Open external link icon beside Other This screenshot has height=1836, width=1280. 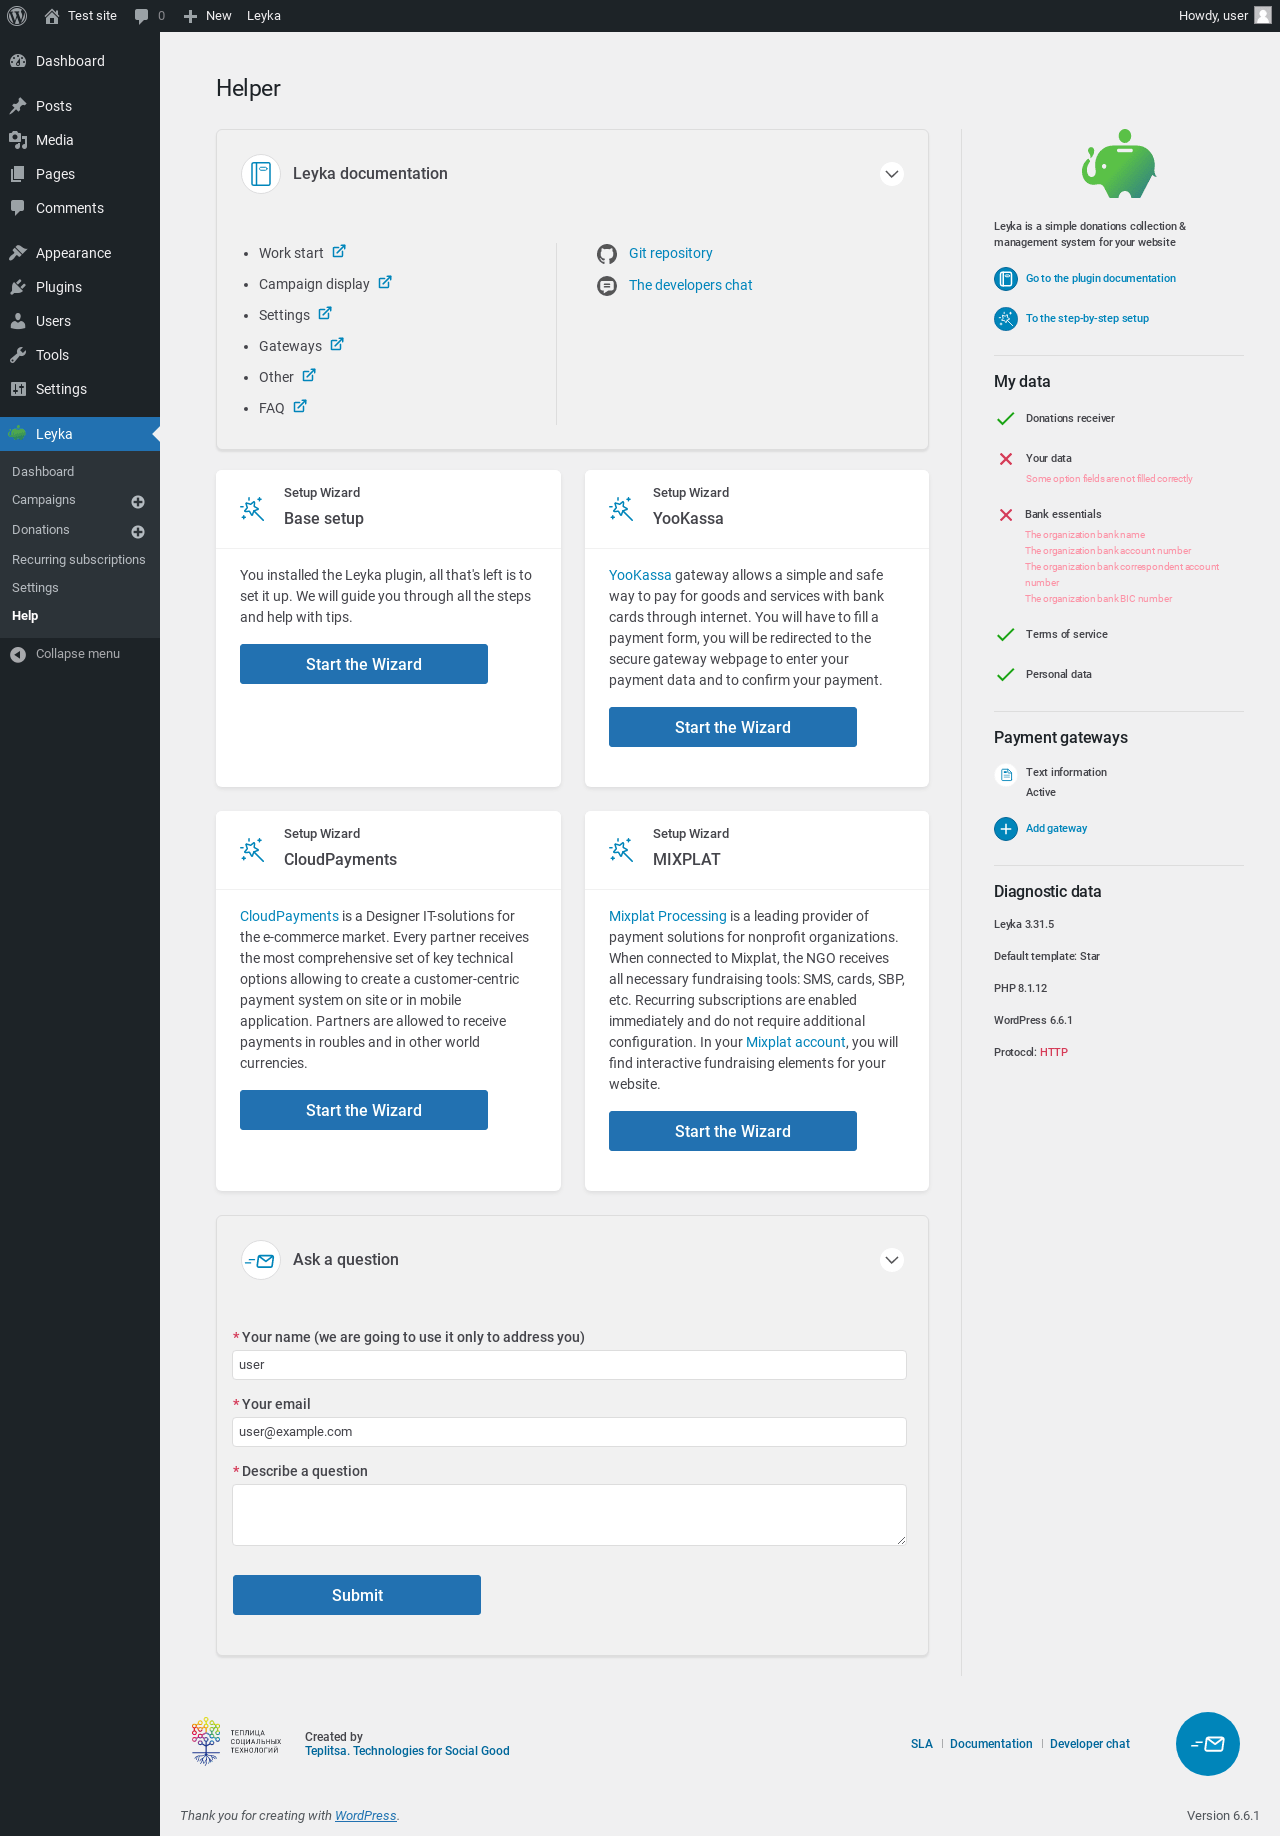(309, 376)
